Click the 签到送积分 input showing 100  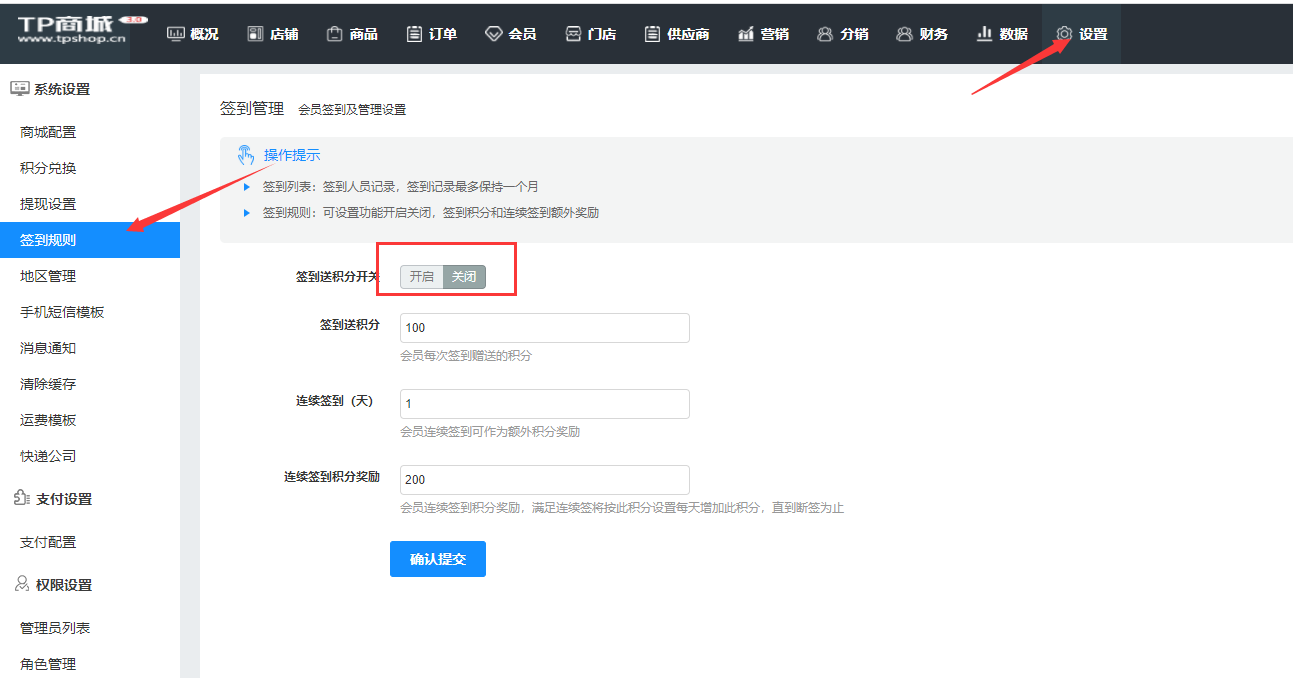(x=544, y=328)
